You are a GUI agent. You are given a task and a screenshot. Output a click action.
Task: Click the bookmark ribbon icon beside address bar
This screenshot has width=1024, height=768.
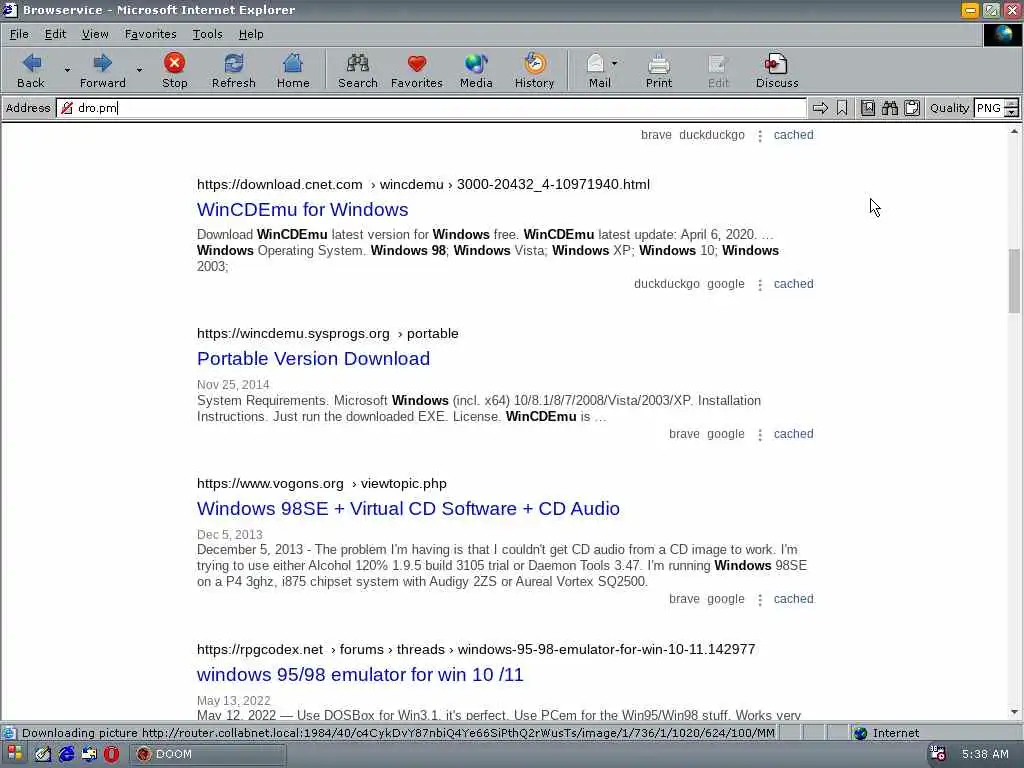[x=842, y=108]
